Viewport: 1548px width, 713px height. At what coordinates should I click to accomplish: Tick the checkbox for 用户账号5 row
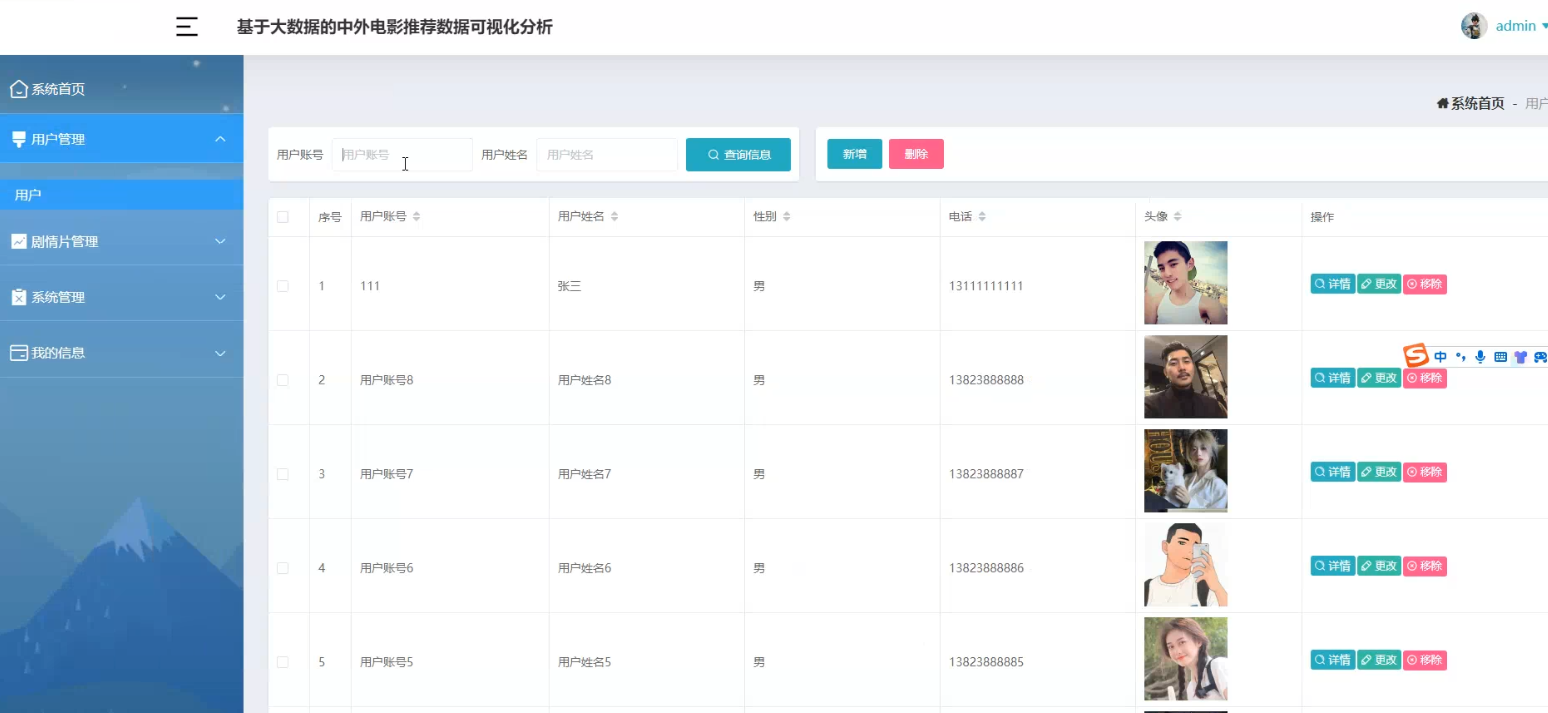tap(283, 662)
